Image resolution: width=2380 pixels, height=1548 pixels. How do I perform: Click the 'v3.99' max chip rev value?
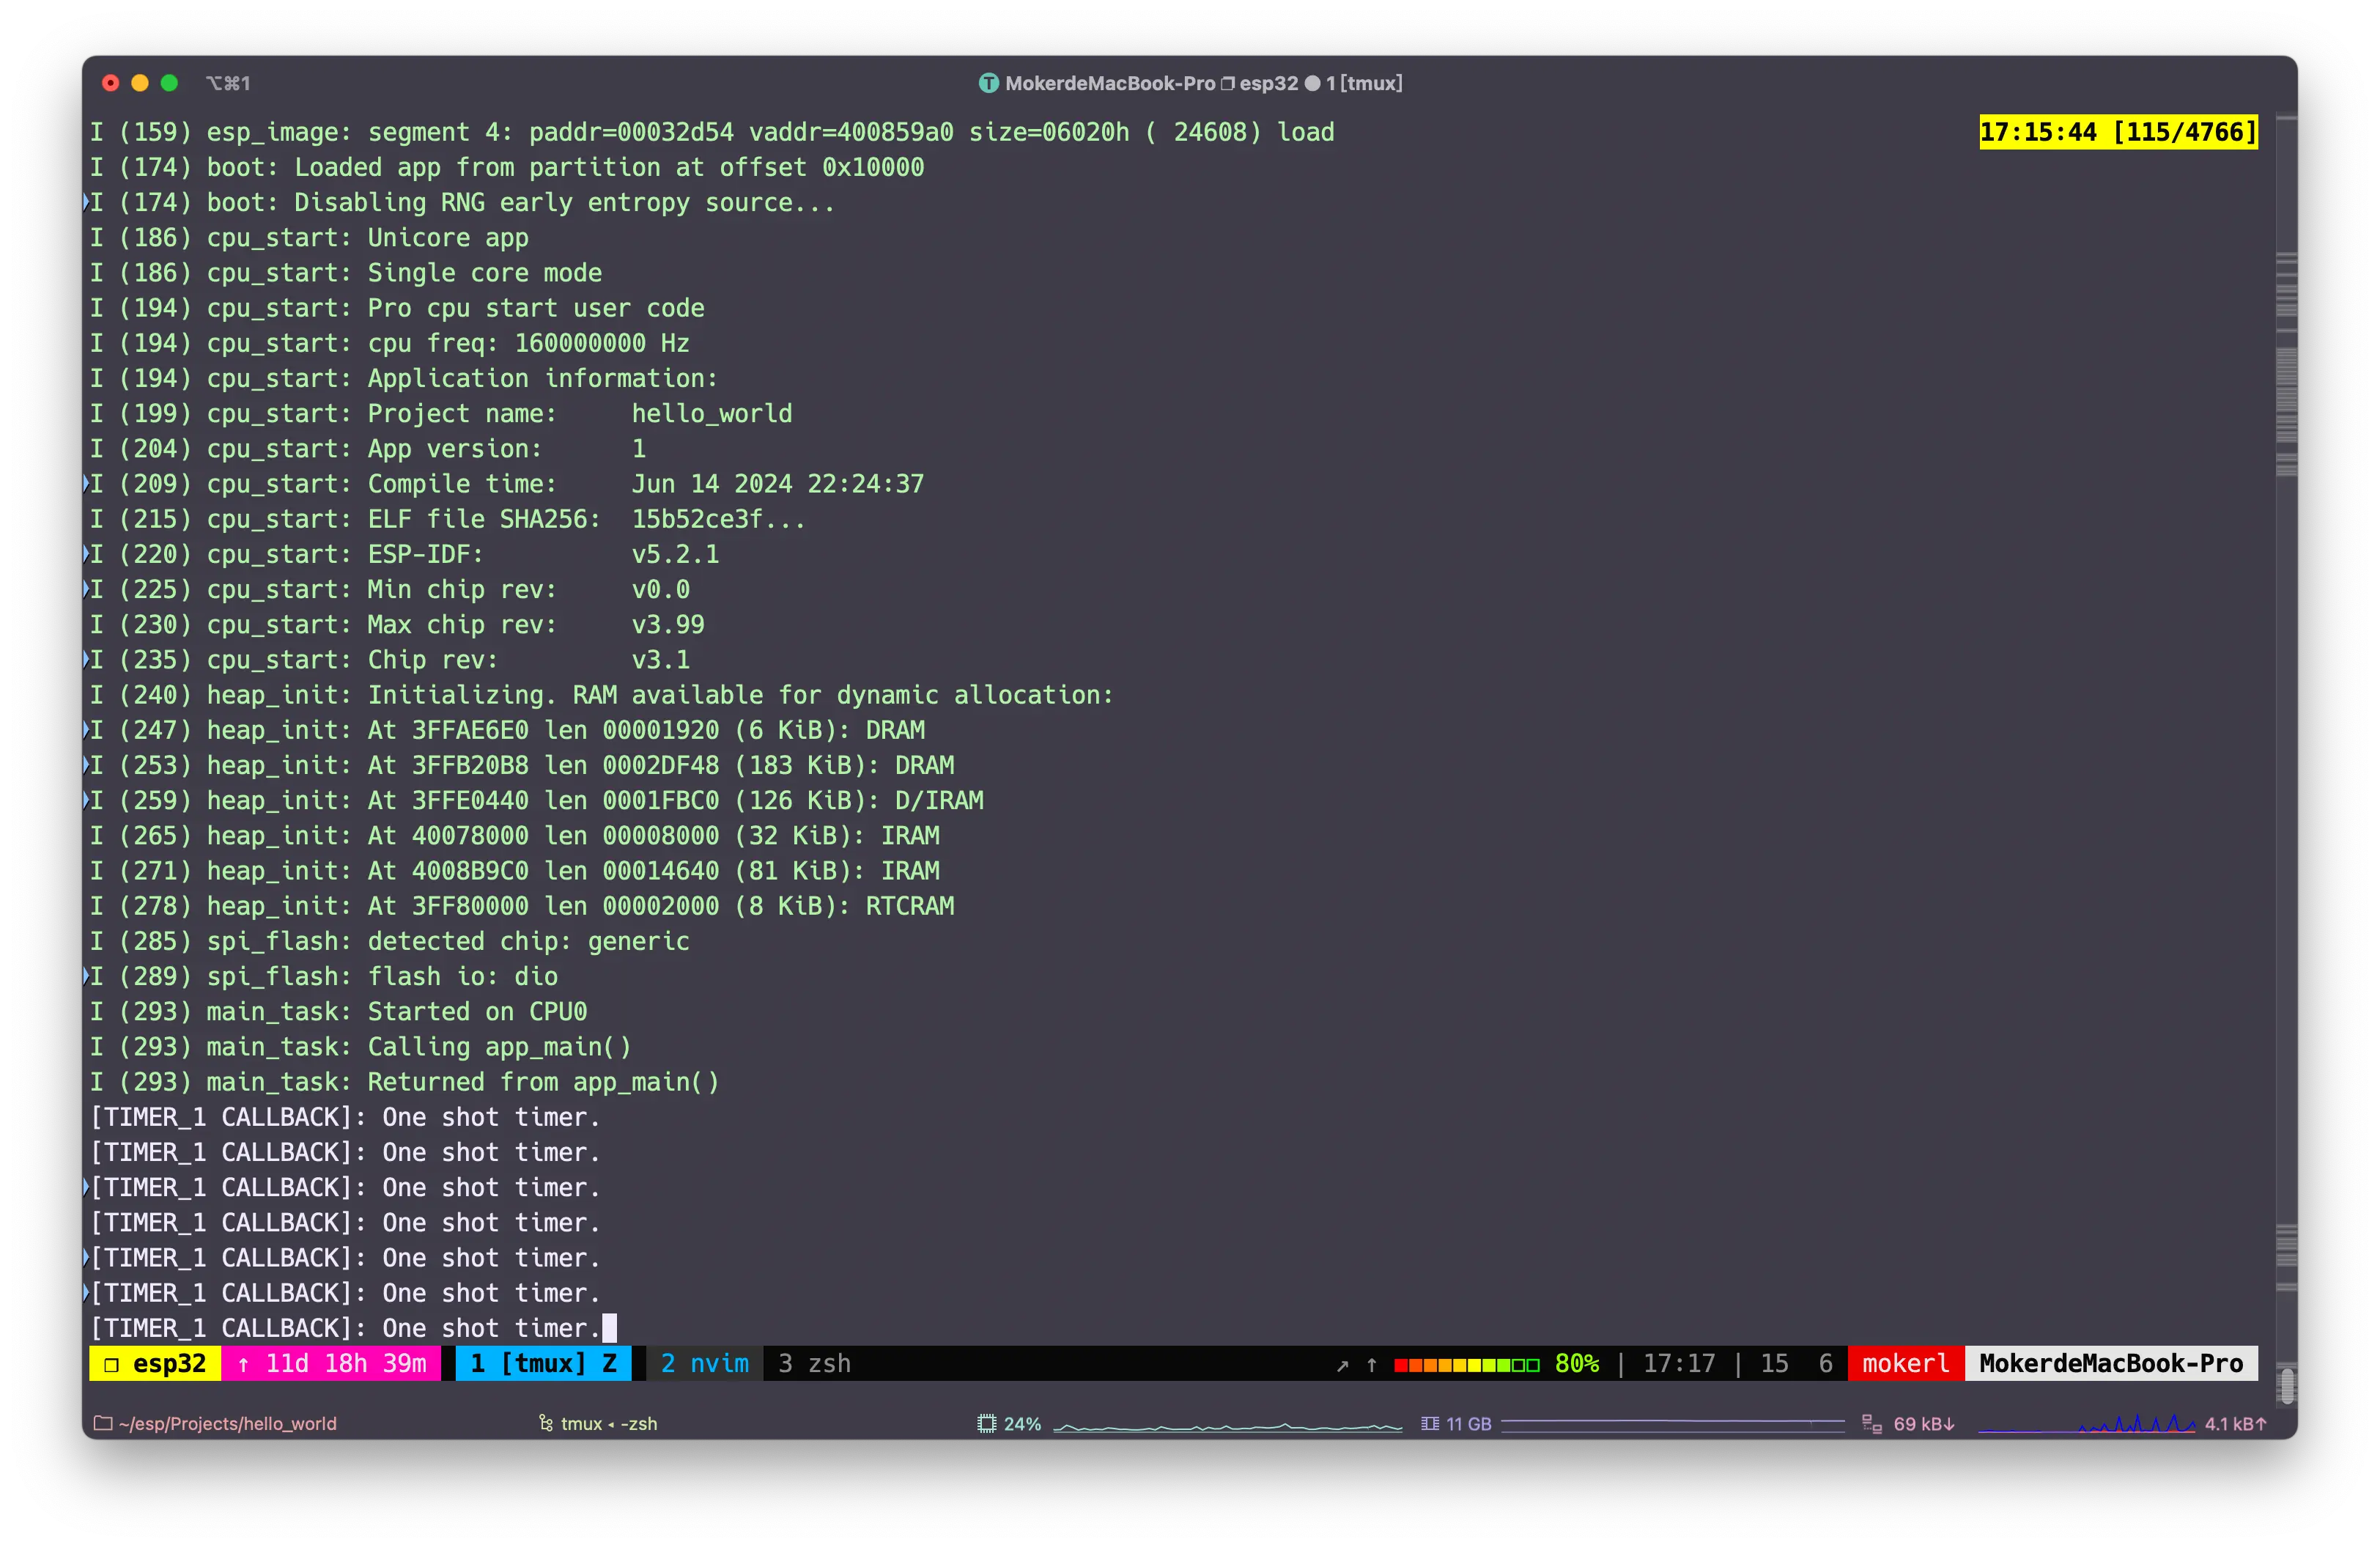[x=668, y=625]
